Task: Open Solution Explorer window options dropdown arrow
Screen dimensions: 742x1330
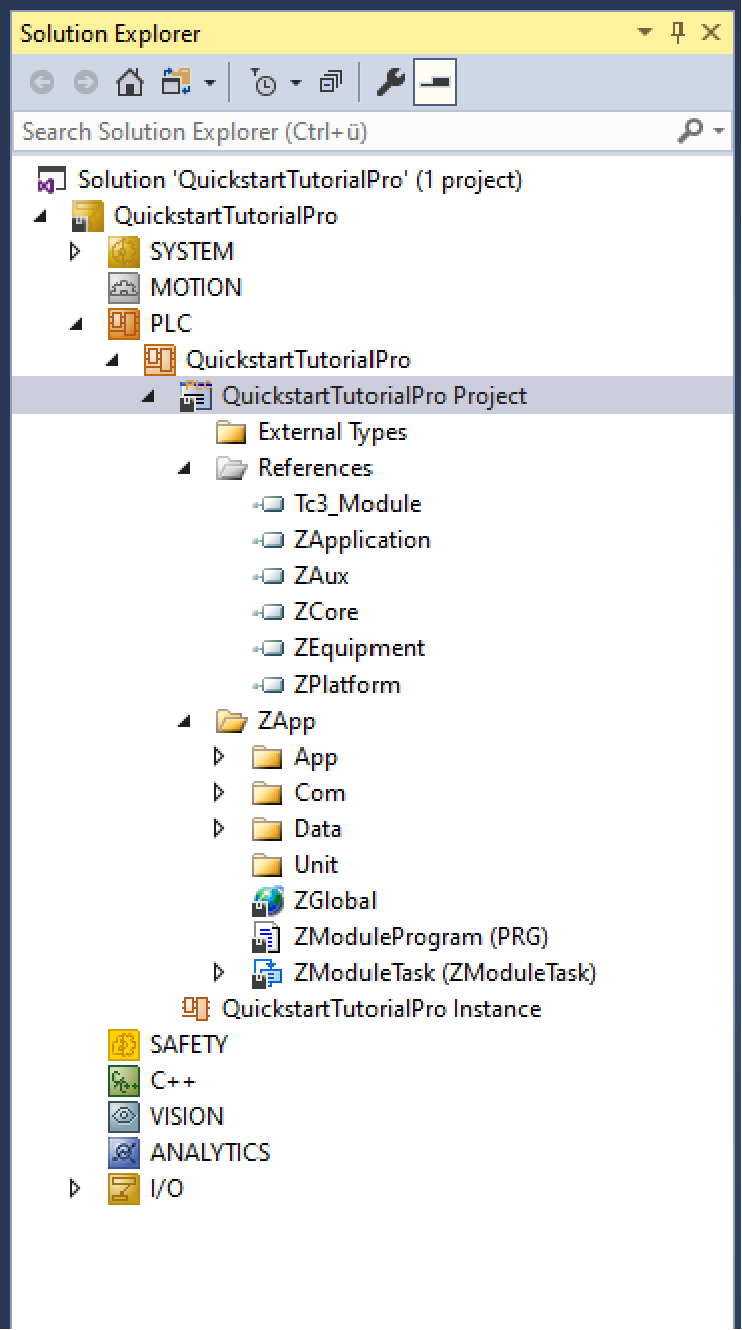Action: 645,33
